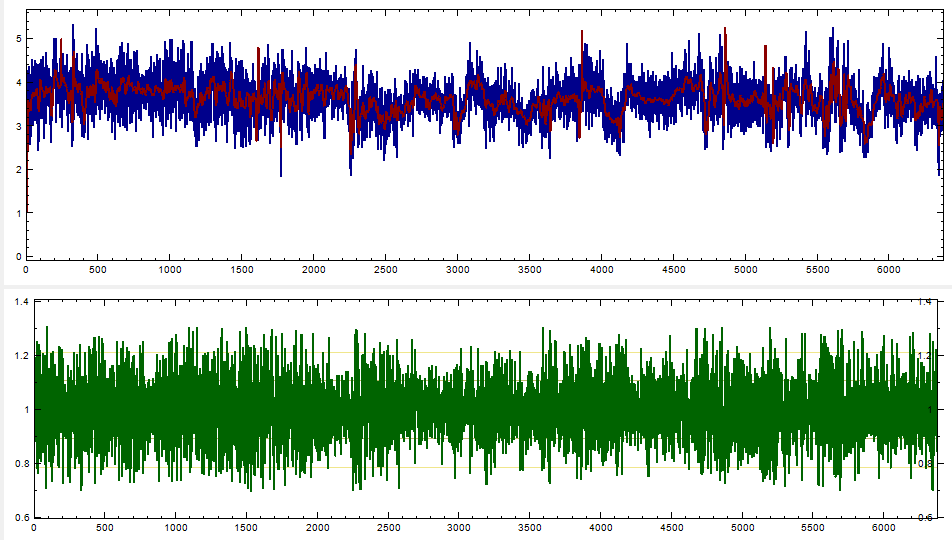
Task: Click y-axis value 1 on top chart
Action: point(19,213)
